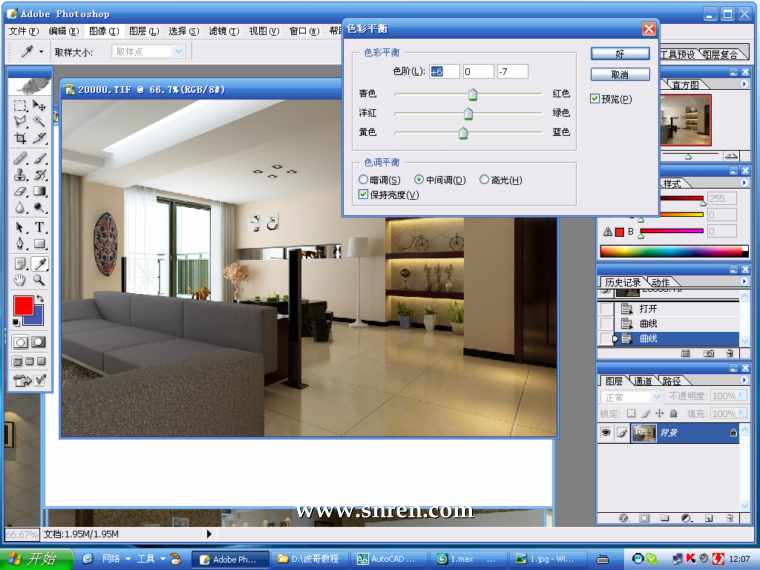Image resolution: width=760 pixels, height=570 pixels.
Task: Select the Brush tool
Action: [39, 158]
